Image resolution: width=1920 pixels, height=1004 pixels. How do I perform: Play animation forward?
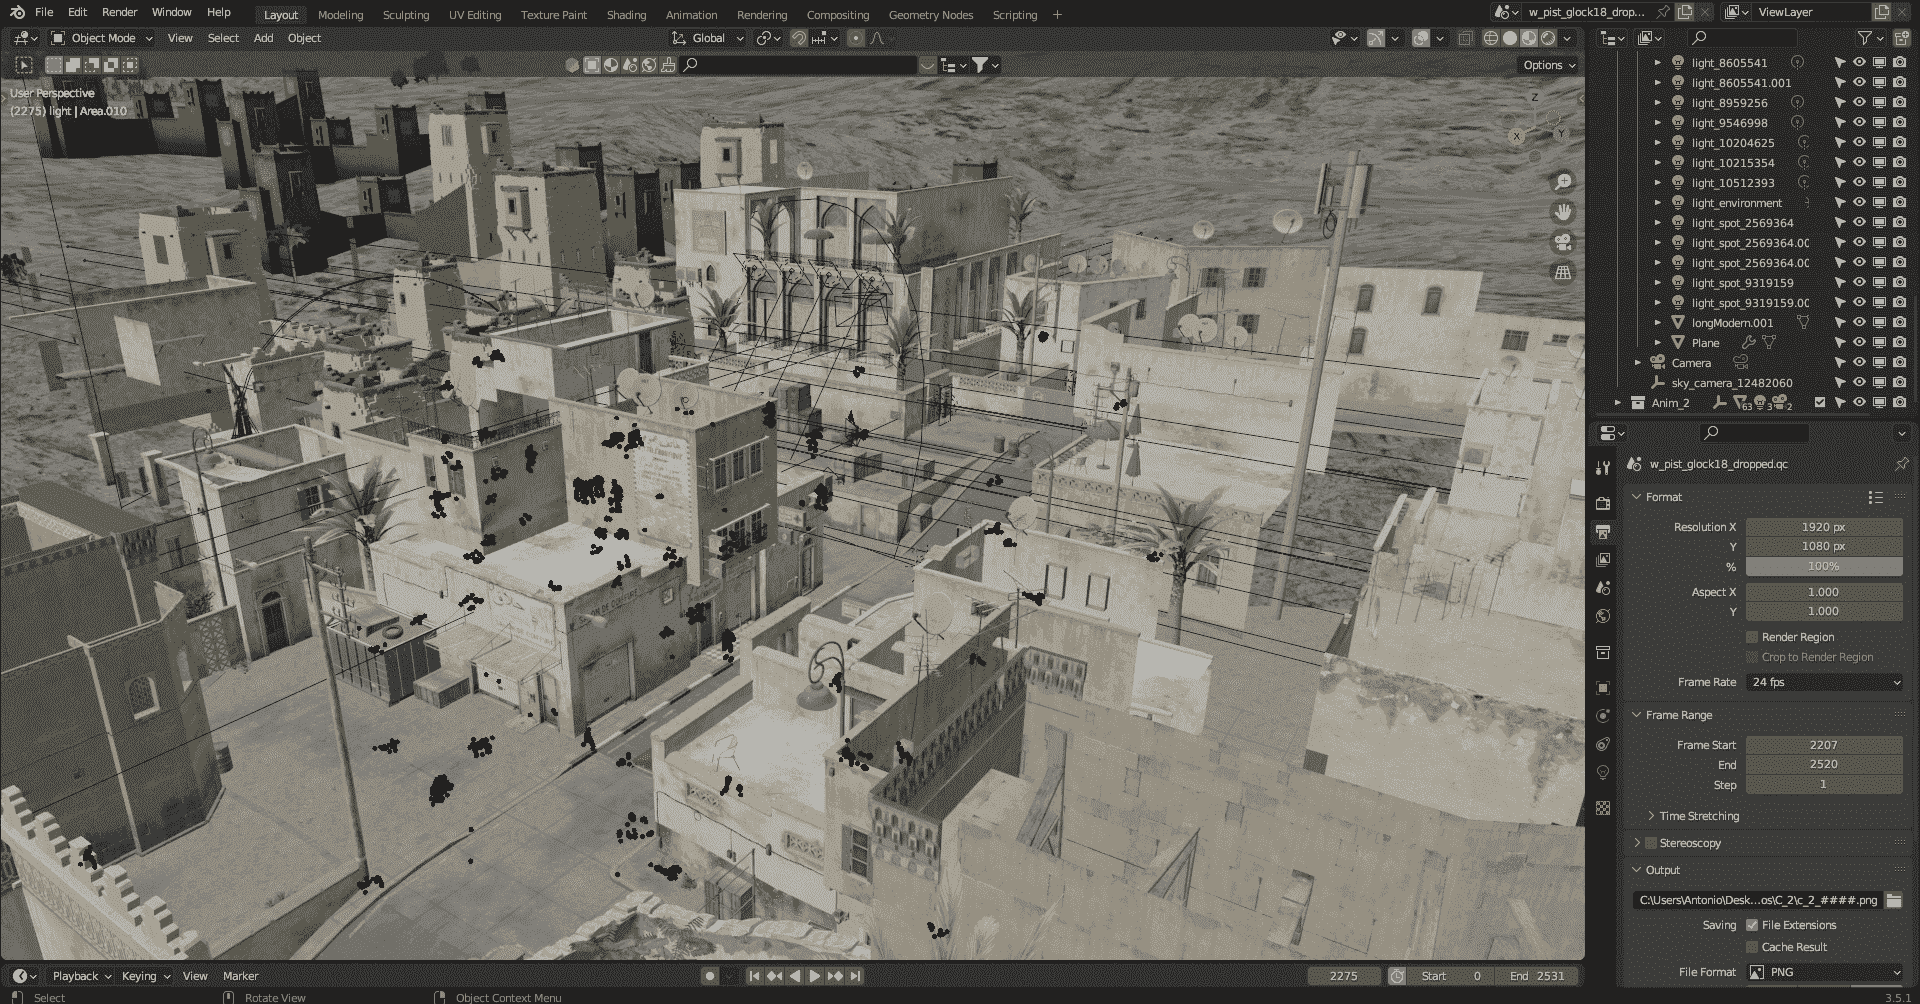[815, 976]
